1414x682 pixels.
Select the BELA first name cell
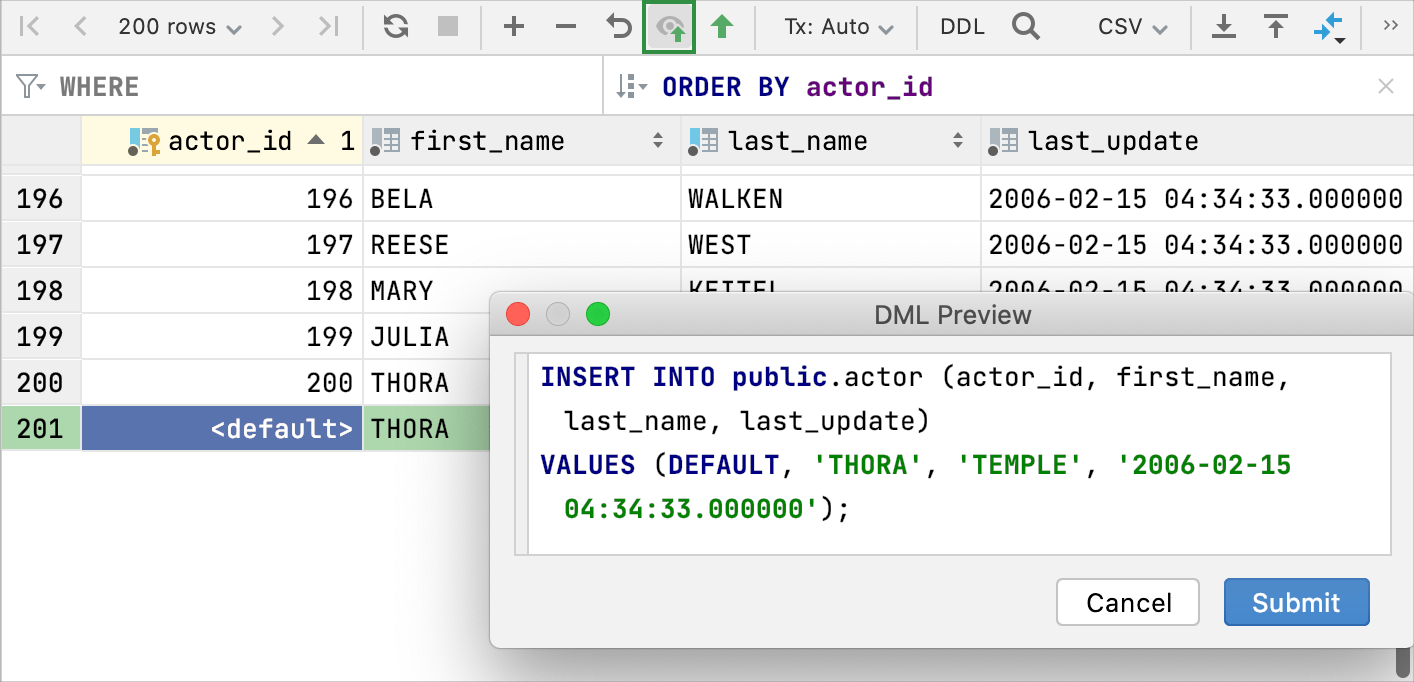pos(522,199)
